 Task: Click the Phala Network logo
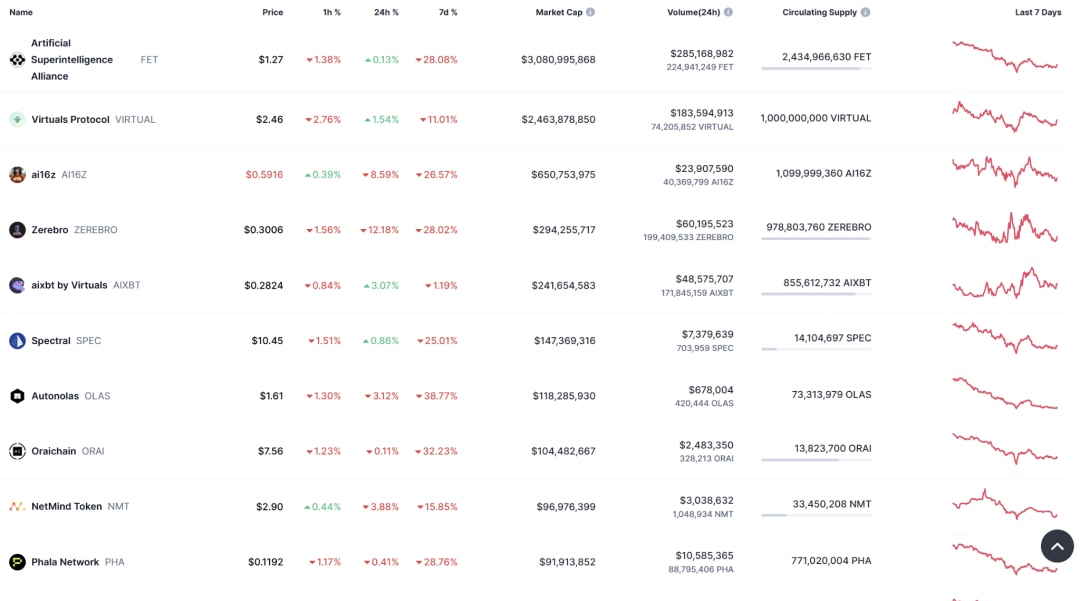pyautogui.click(x=17, y=562)
